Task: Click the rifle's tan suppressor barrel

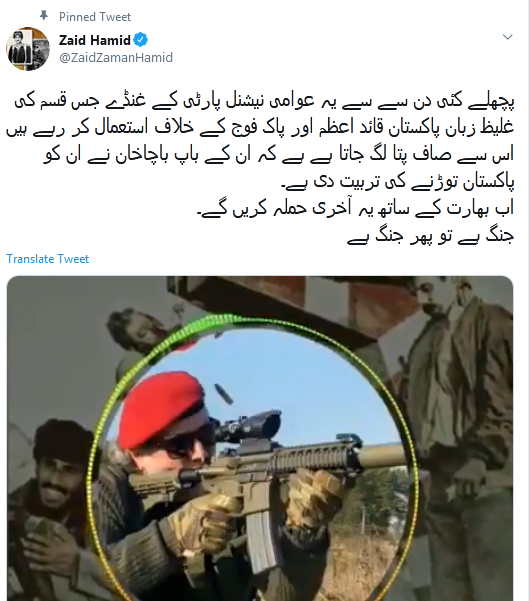Action: (381, 455)
